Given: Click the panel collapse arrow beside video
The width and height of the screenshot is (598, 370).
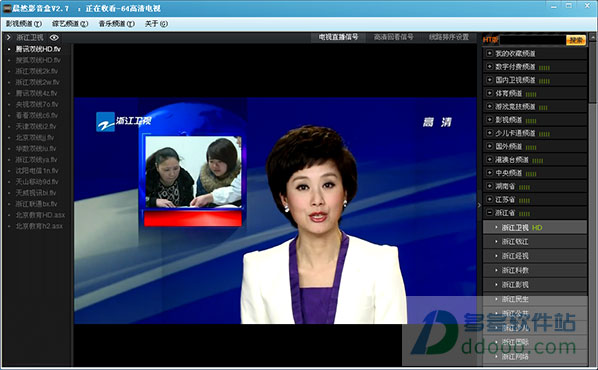Looking at the screenshot, I should click(x=479, y=205).
